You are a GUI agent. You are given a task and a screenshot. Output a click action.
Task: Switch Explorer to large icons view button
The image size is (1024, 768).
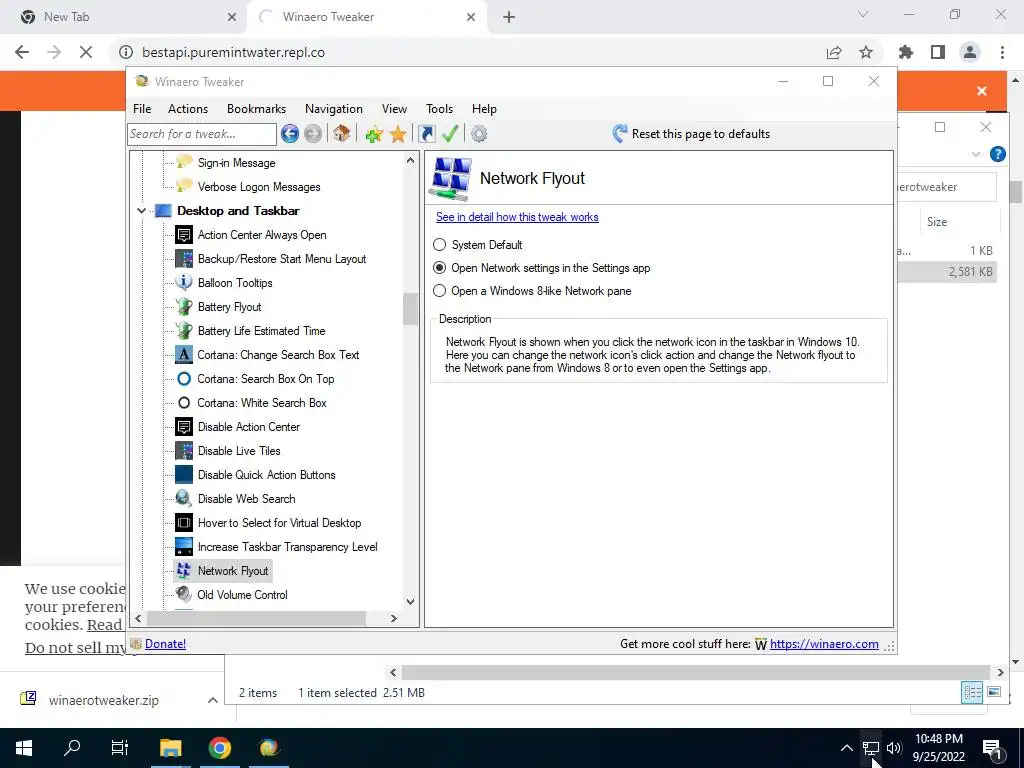[x=994, y=692]
